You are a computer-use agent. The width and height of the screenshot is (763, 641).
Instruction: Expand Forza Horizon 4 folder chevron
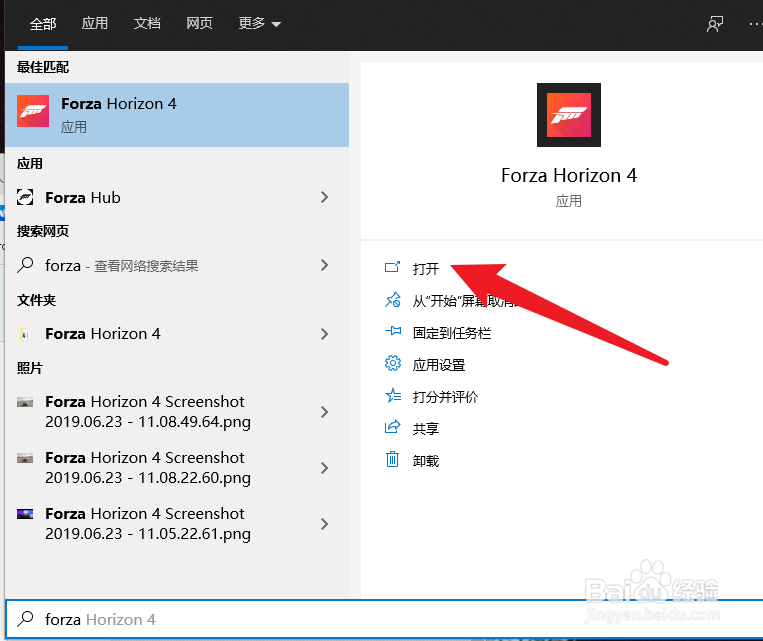click(325, 334)
